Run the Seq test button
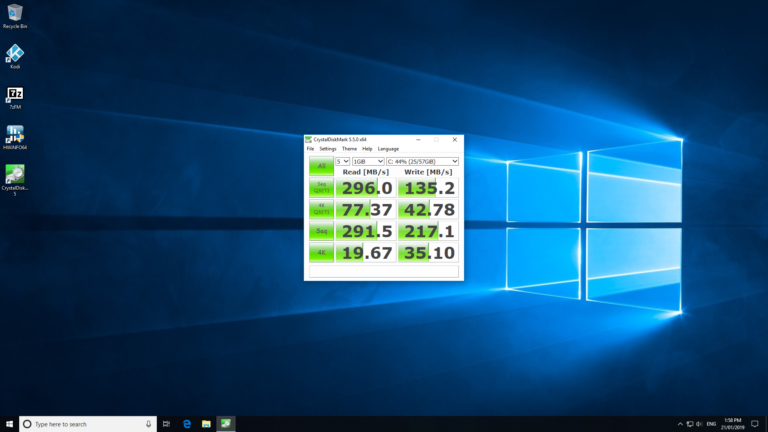 click(321, 231)
